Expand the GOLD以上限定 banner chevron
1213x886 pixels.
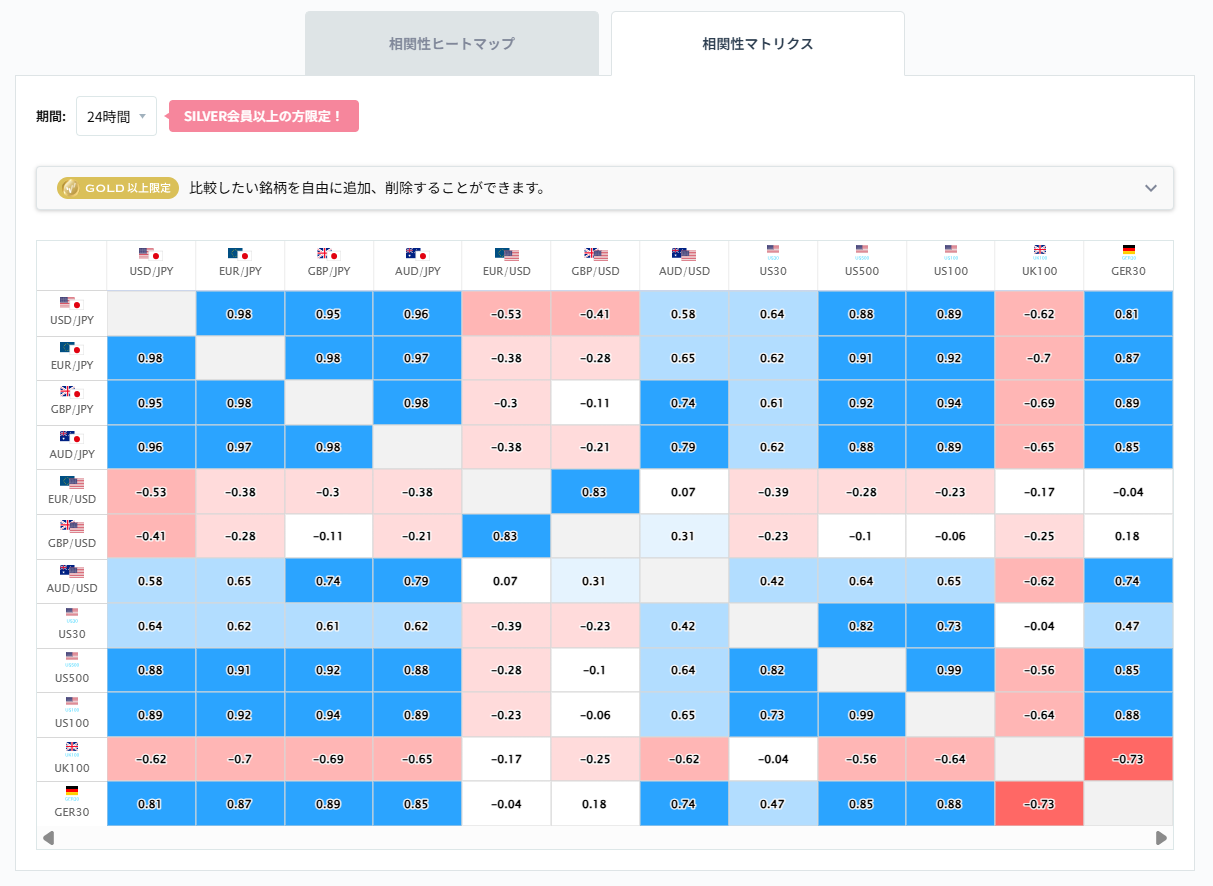coord(1150,188)
